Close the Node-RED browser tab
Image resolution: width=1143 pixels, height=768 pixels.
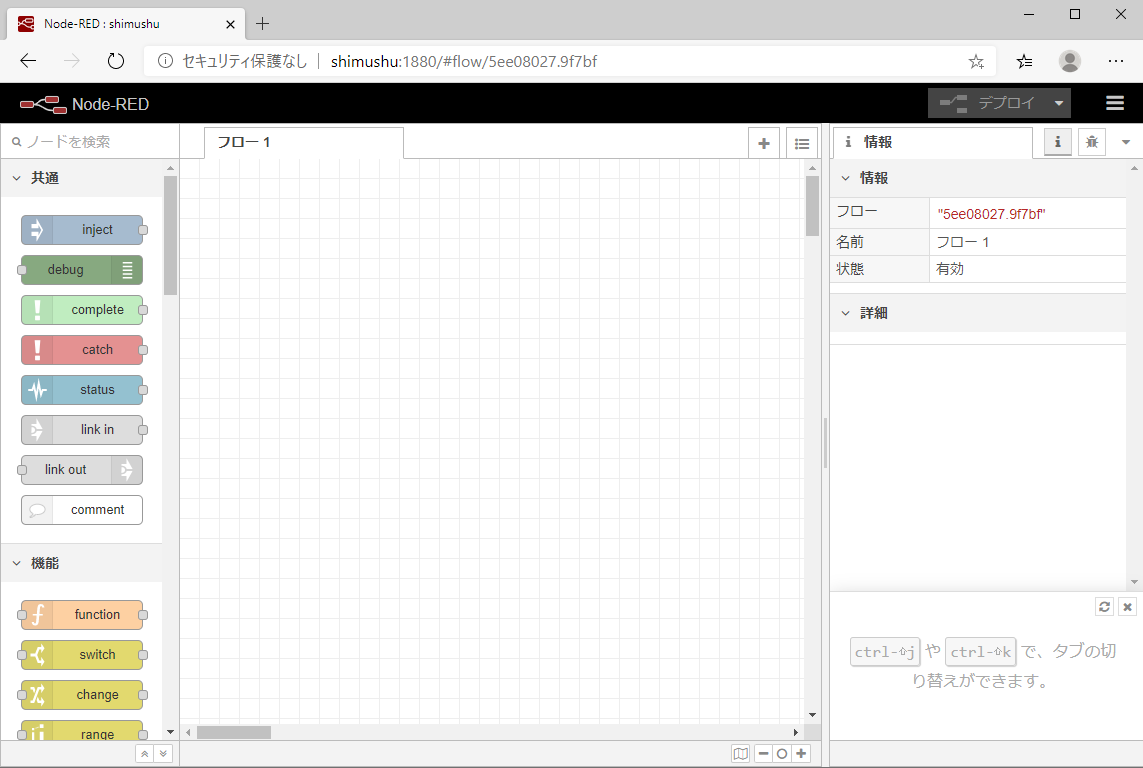click(230, 24)
